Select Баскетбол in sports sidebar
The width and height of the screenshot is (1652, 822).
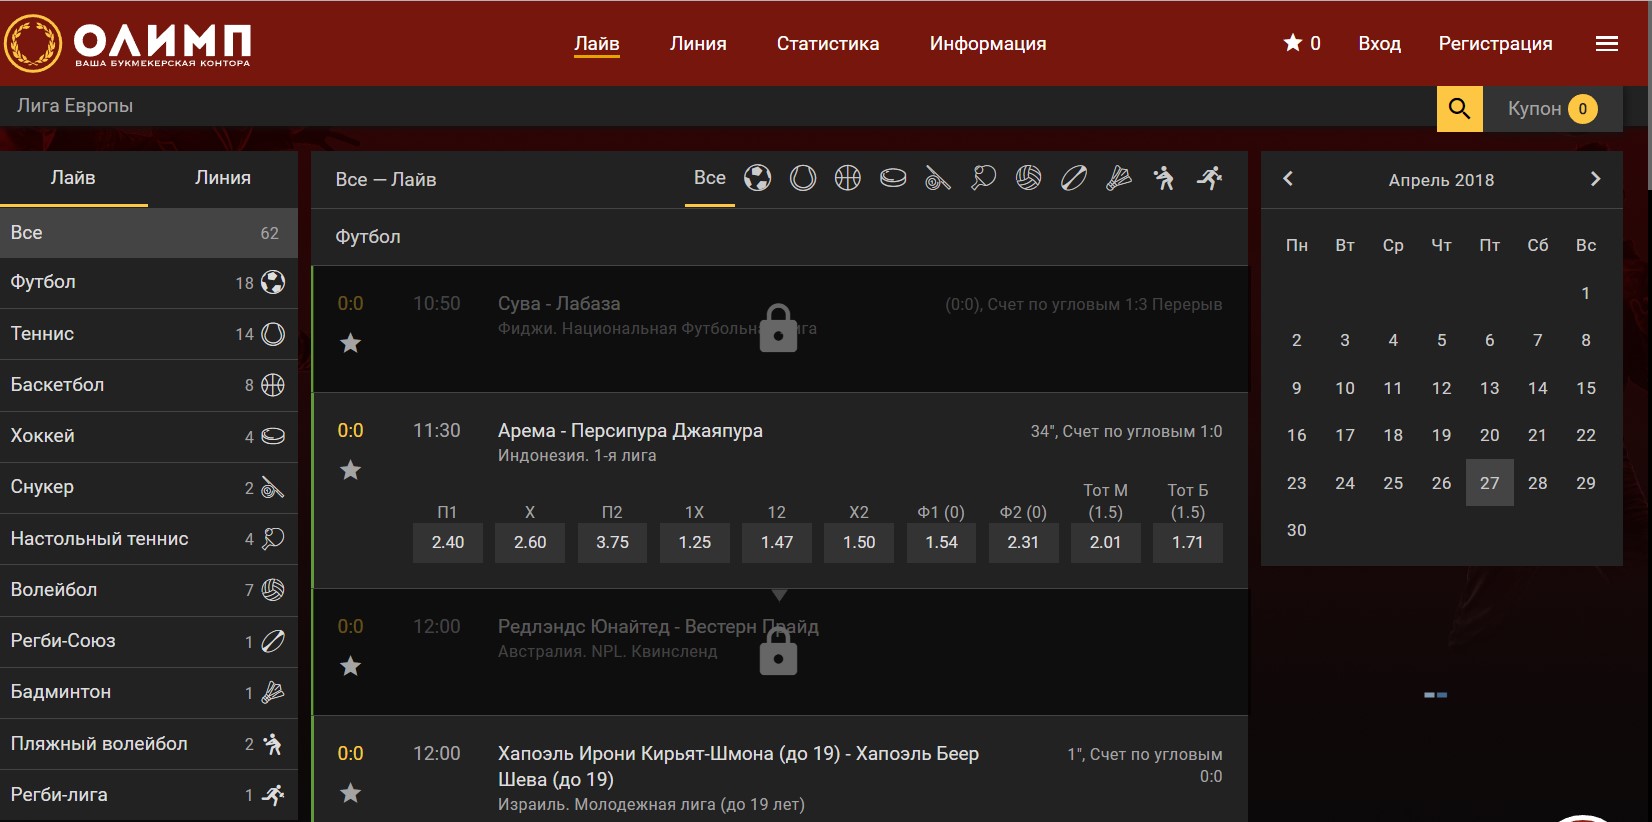(149, 385)
